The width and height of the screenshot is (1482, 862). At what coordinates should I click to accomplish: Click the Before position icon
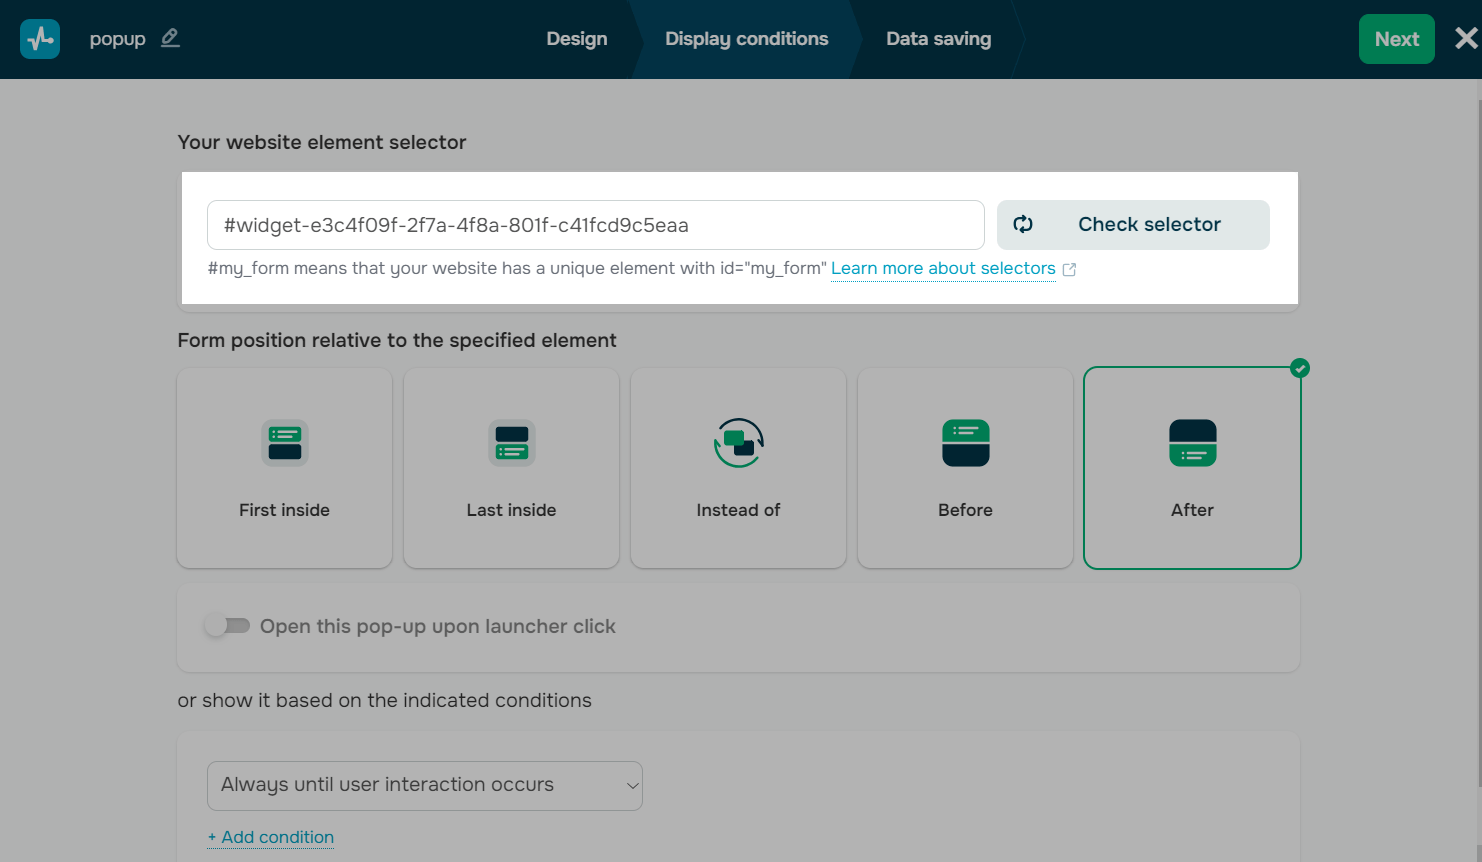pyautogui.click(x=966, y=443)
